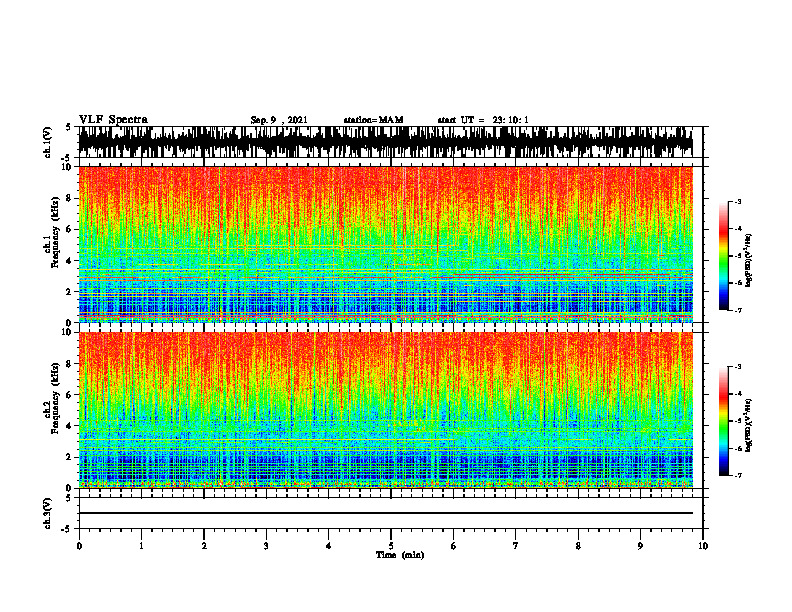The width and height of the screenshot is (792, 612).
Task: Click the "-3" label on ch.2 colorbar
Action: 738,367
